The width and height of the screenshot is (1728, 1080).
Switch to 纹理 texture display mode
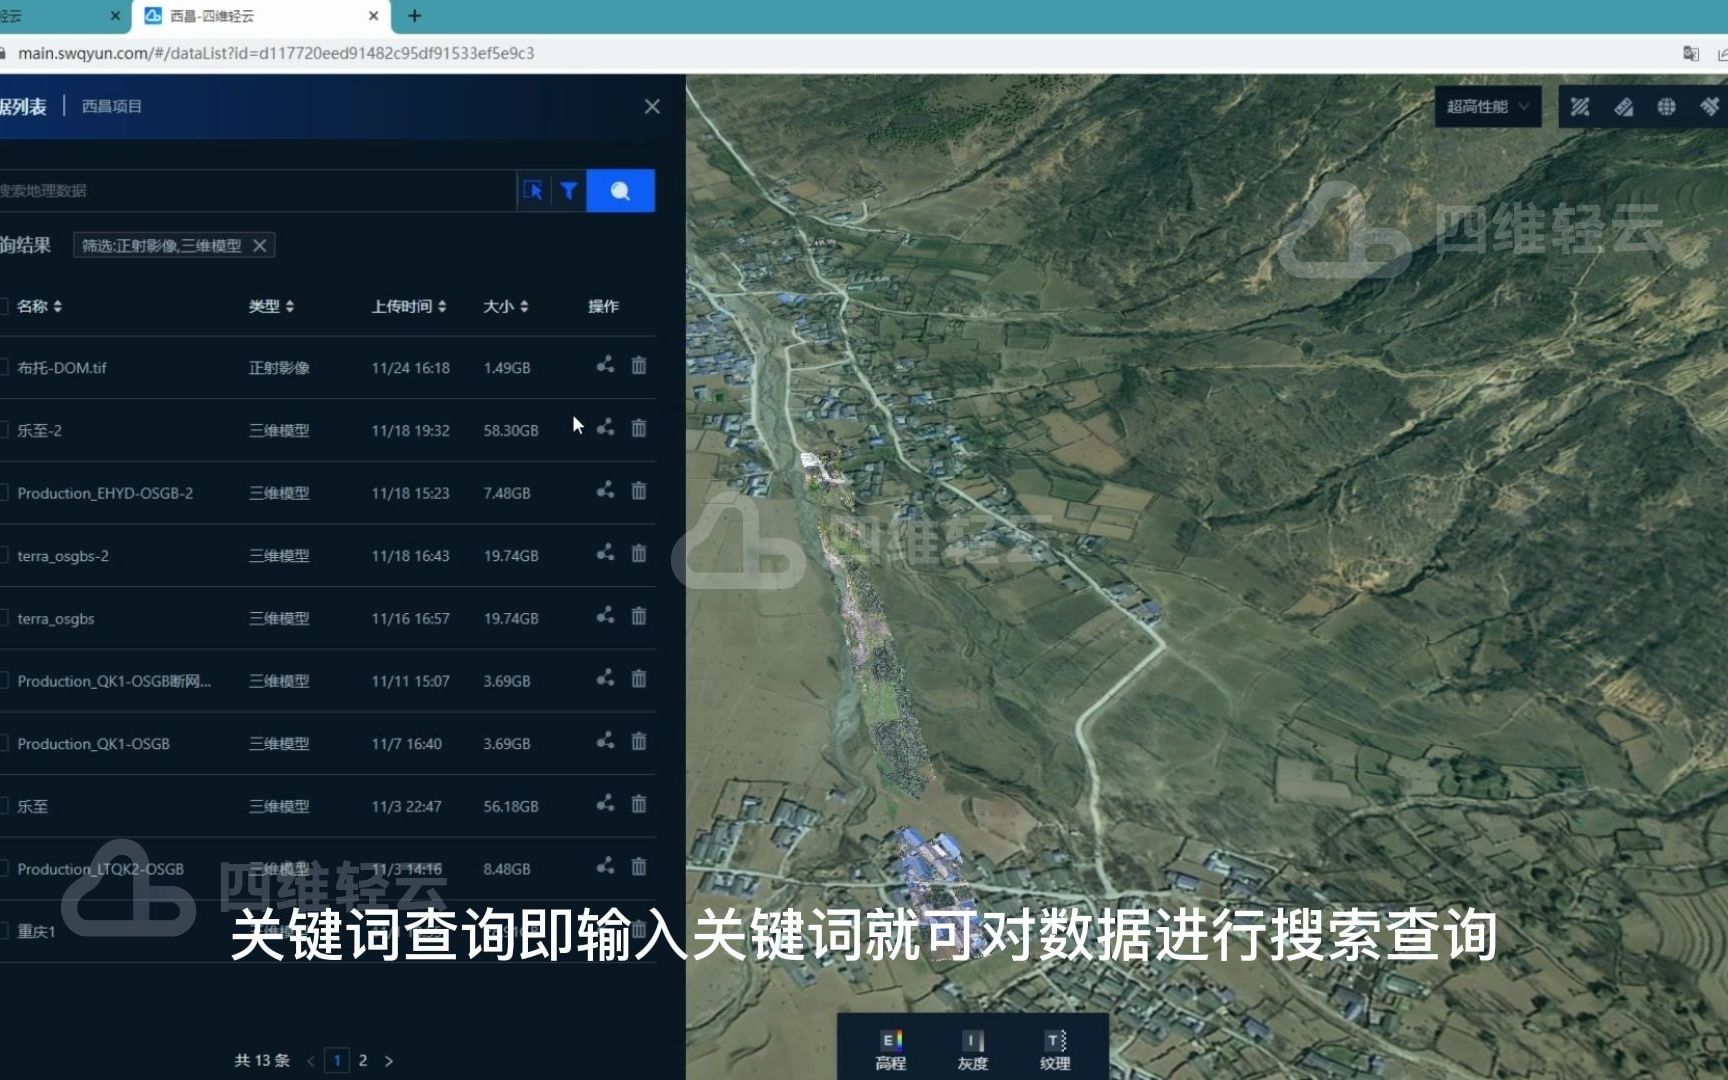coord(1055,1050)
